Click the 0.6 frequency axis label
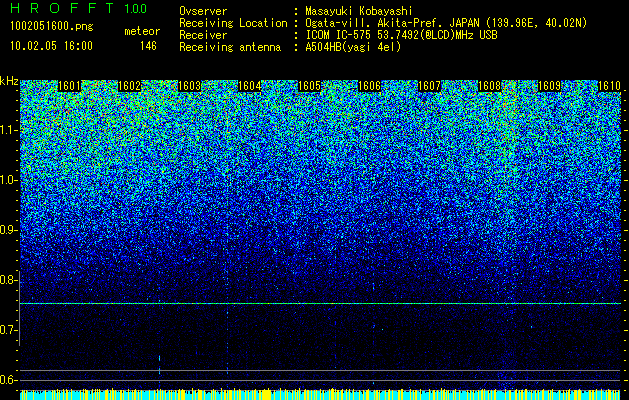 (7, 380)
